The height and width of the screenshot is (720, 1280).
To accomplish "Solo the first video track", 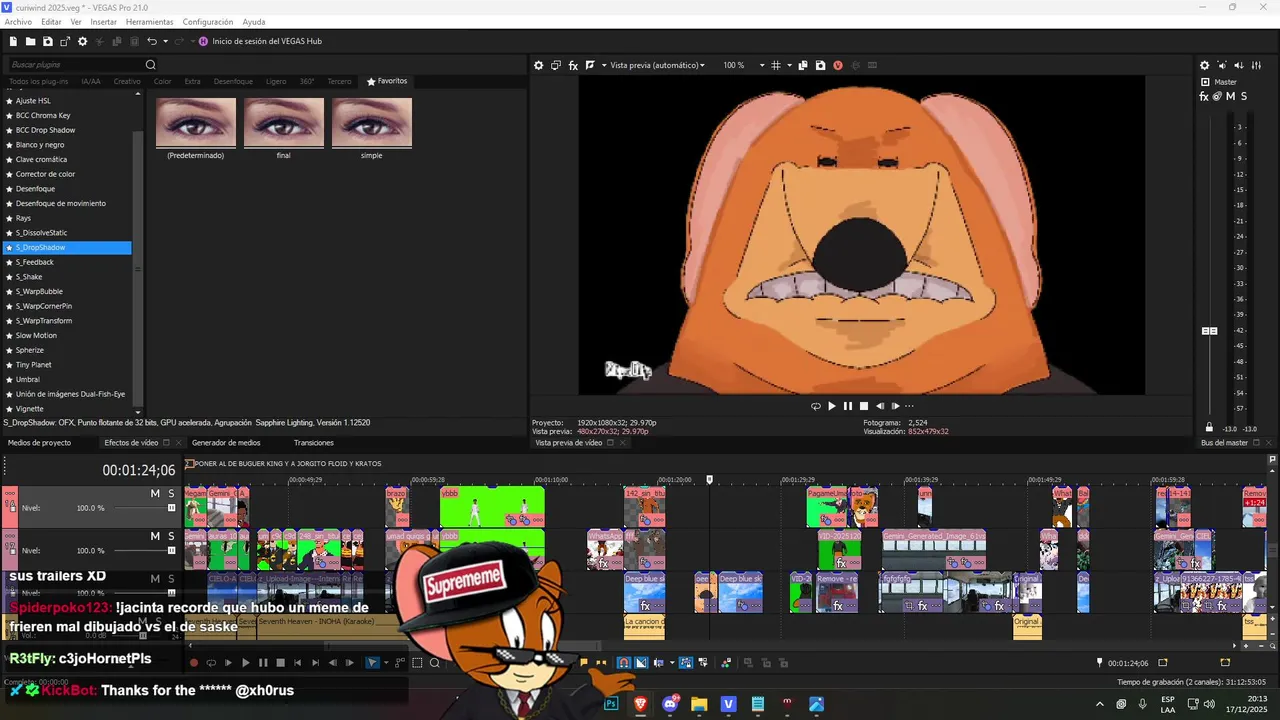I will [171, 494].
